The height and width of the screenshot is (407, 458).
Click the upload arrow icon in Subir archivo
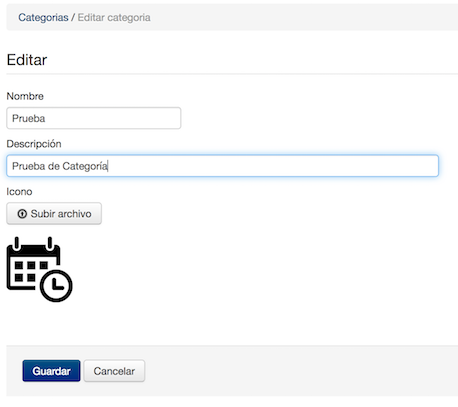click(22, 214)
